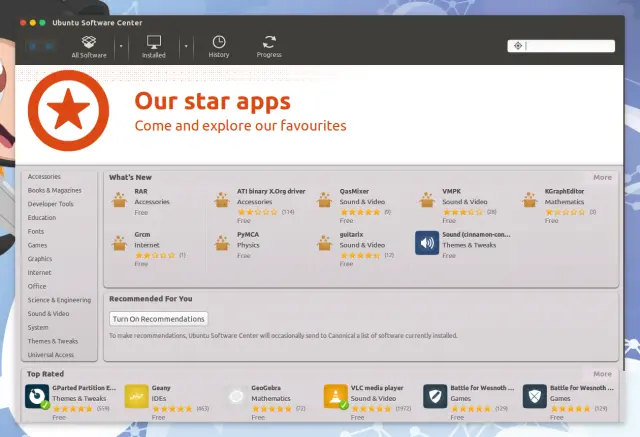Open the Sound & Video category

click(x=49, y=313)
